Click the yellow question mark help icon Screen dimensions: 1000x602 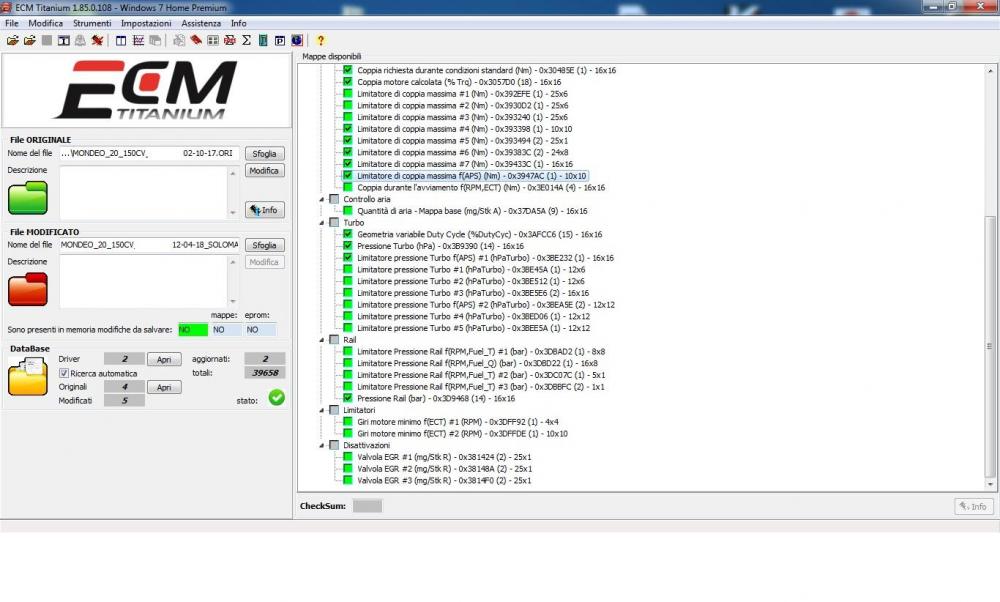(x=320, y=41)
